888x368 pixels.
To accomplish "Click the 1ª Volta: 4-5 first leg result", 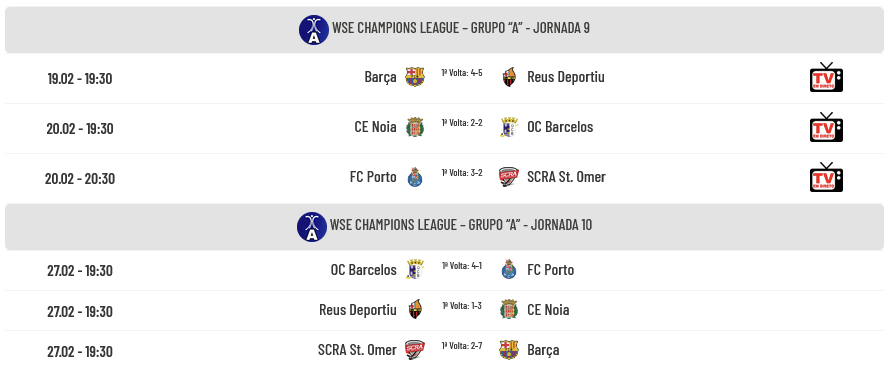I will pos(462,72).
